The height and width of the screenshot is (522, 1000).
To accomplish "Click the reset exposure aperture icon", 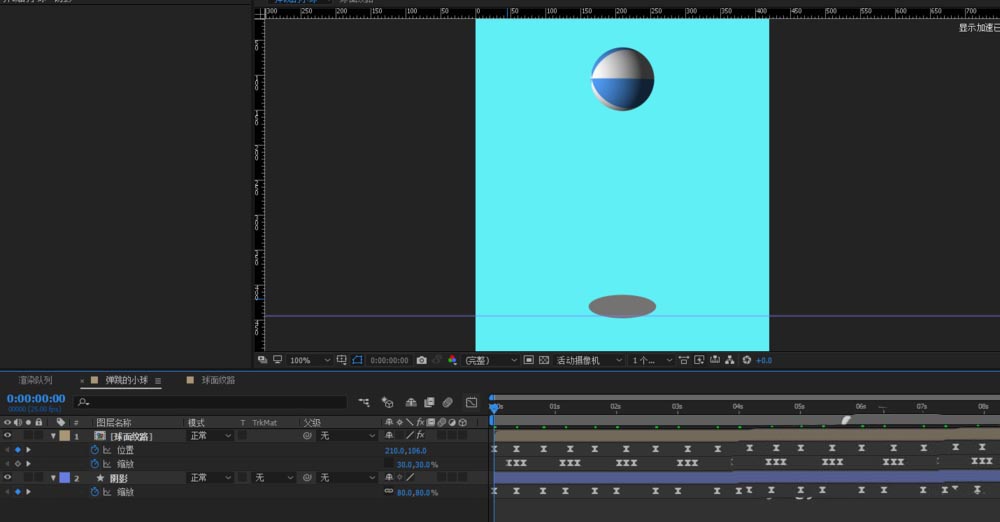I will click(x=746, y=360).
